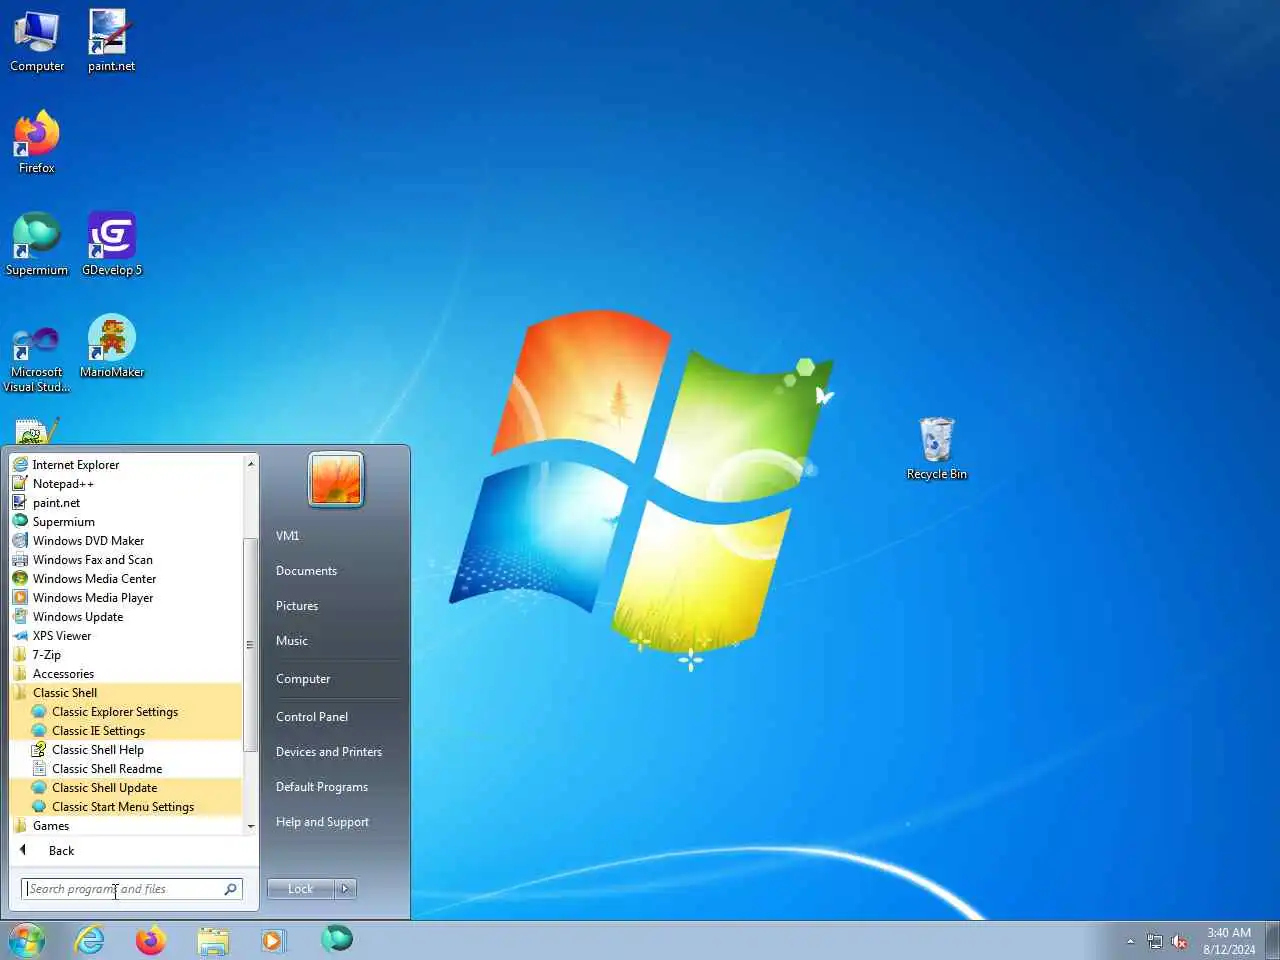This screenshot has height=960, width=1280.
Task: Click the programs list scroll up arrow
Action: point(250,463)
